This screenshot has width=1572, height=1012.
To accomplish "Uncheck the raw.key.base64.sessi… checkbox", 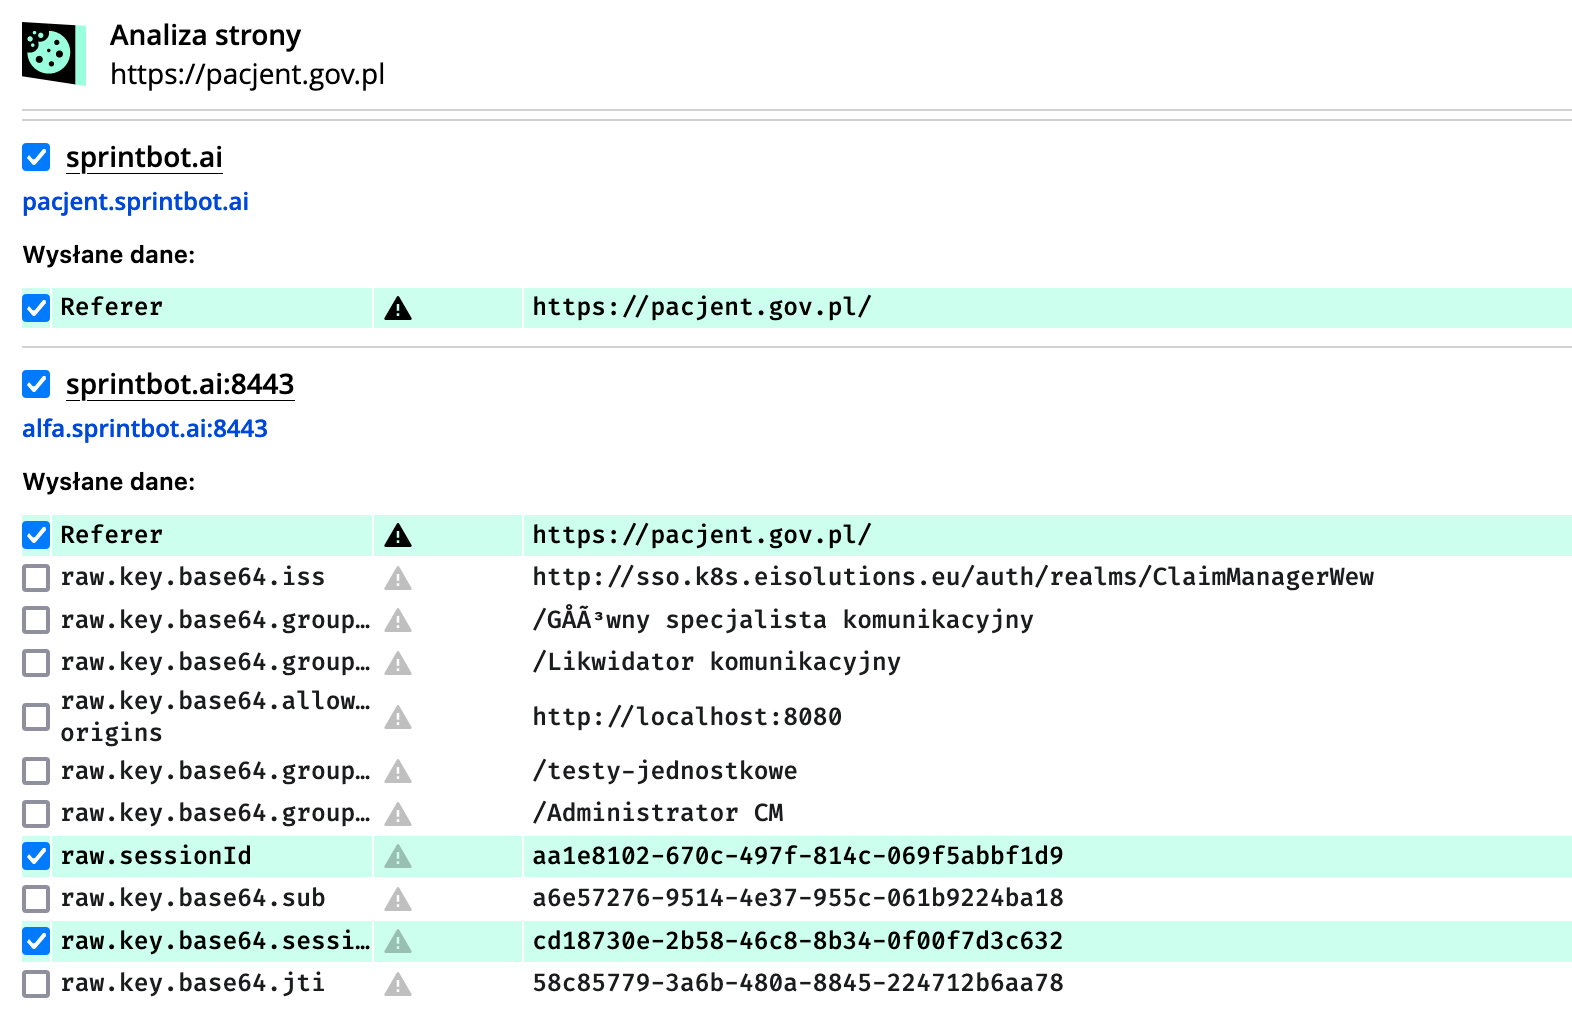I will click(36, 941).
